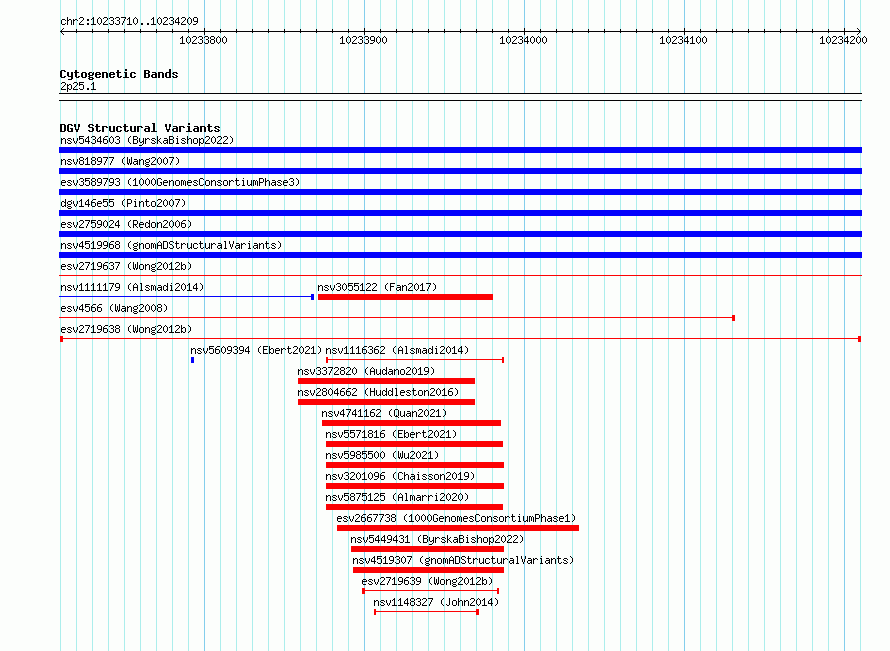This screenshot has height=651, width=890.
Task: Click esv4566 (Wang2008) variant label
Action: tap(114, 308)
